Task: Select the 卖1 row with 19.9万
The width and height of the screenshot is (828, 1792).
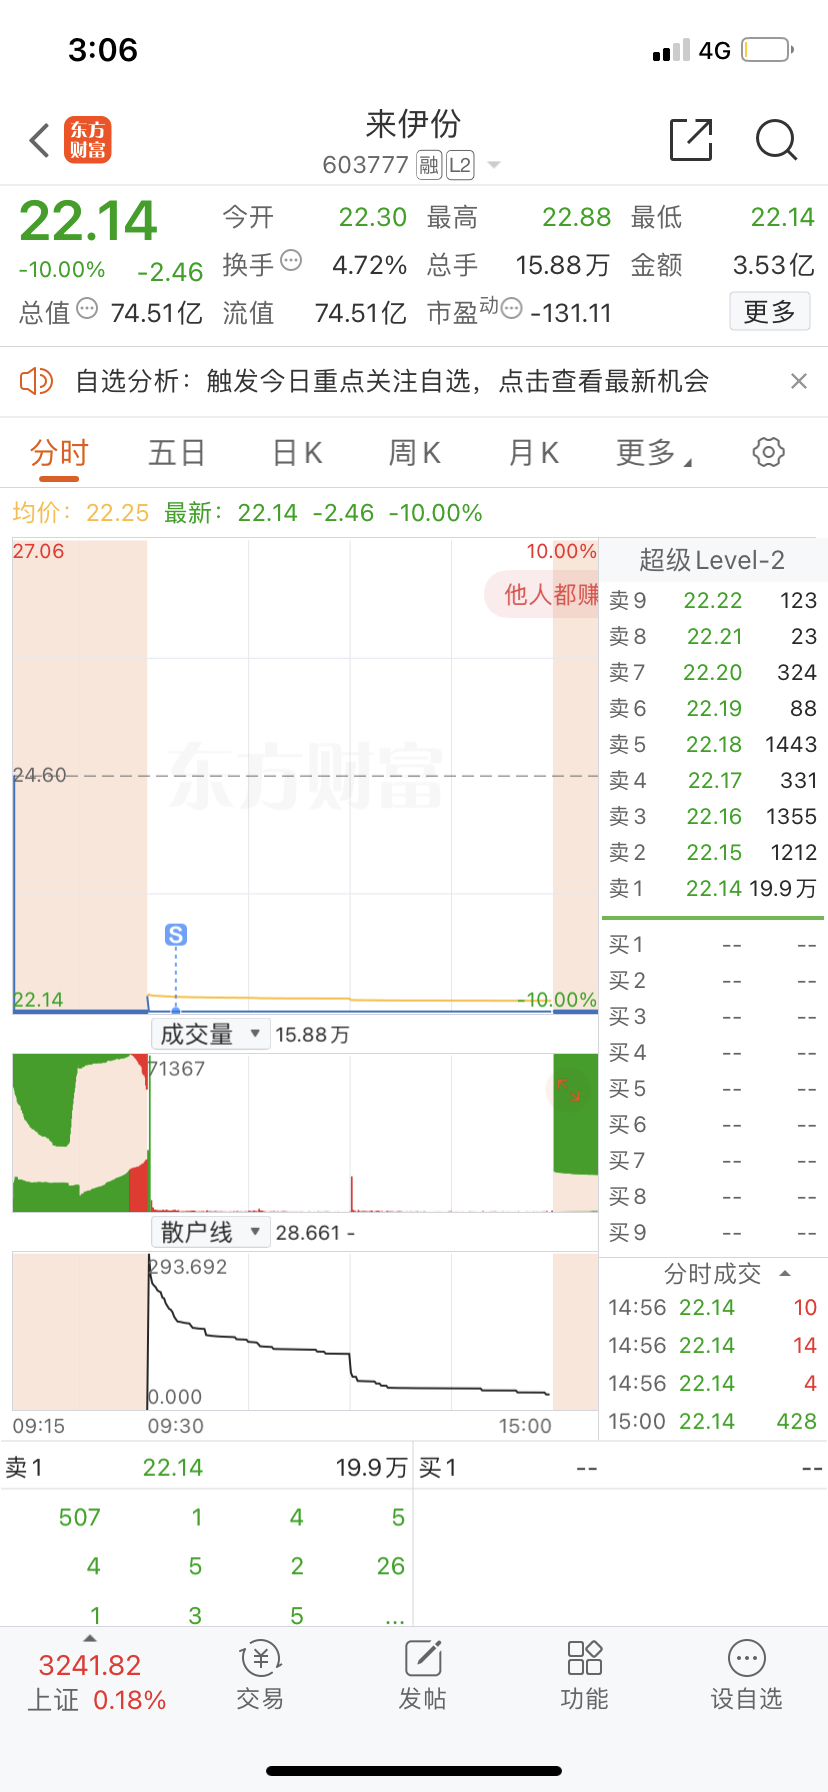Action: pos(713,888)
